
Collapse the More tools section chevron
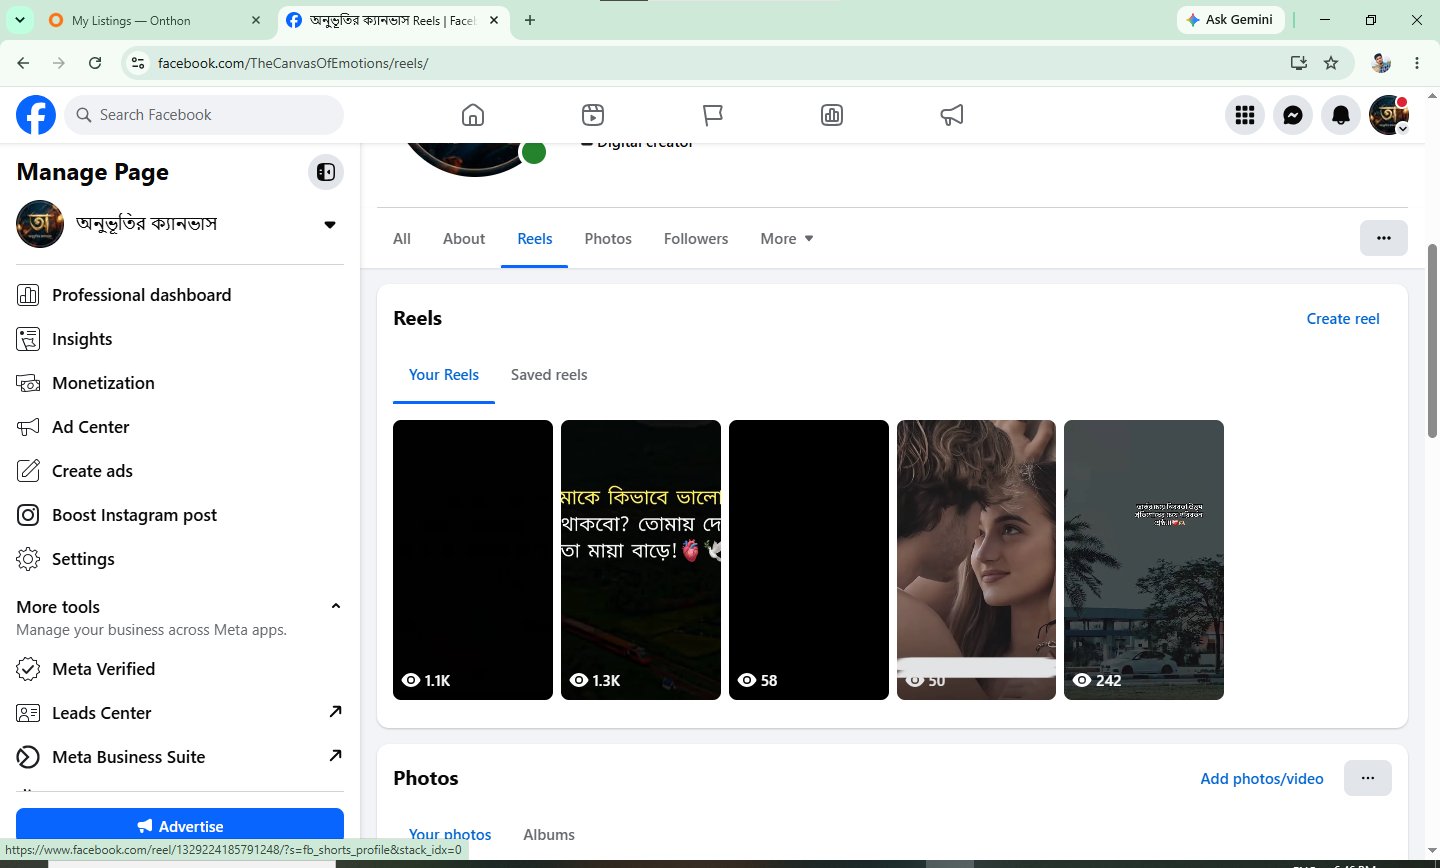coord(336,606)
